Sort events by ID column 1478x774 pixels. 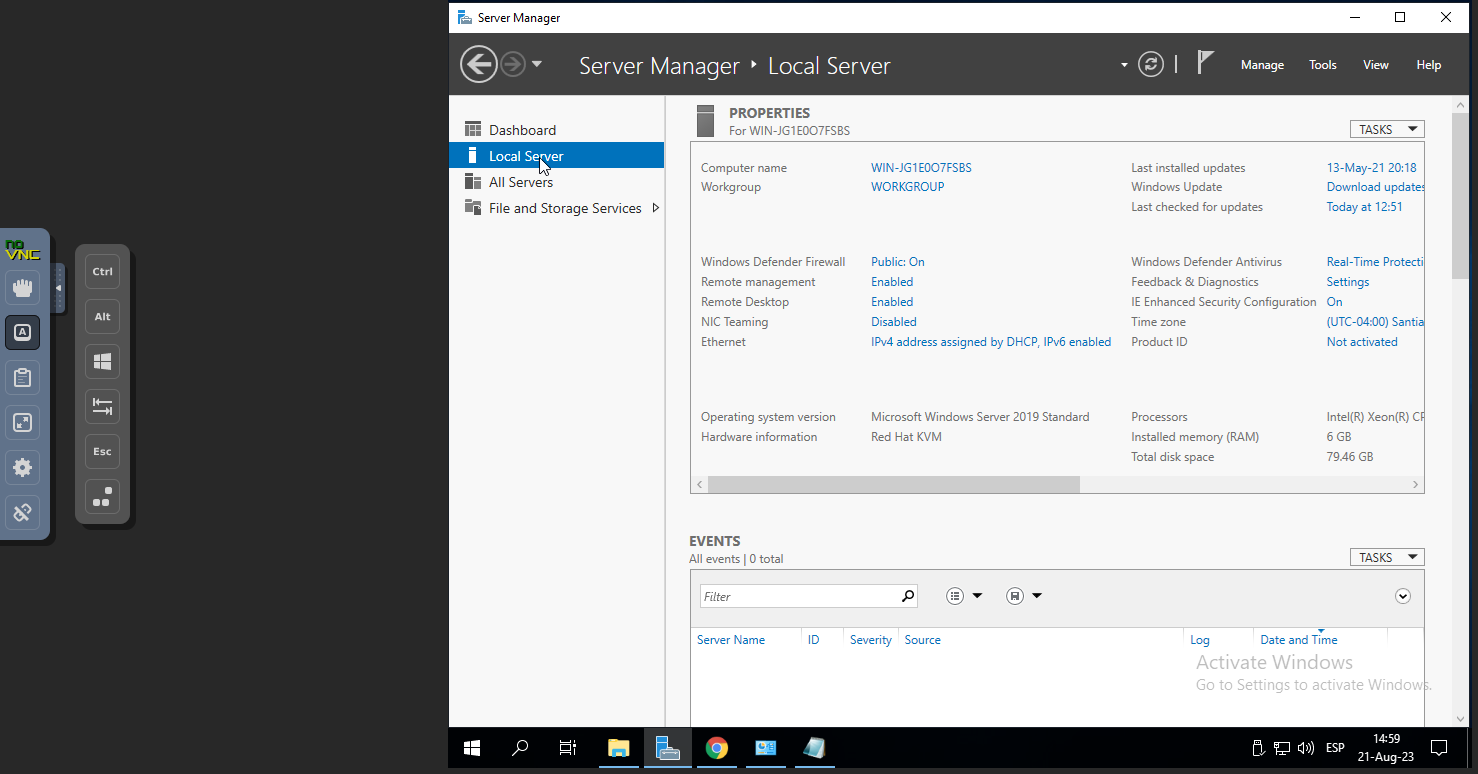coord(813,640)
